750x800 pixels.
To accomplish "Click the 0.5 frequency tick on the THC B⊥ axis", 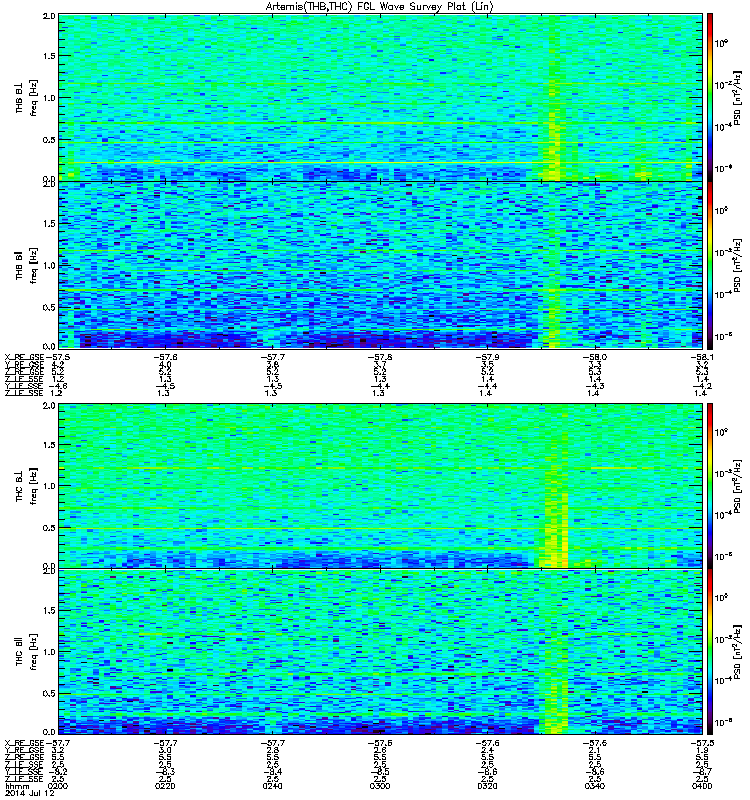I will coord(49,528).
